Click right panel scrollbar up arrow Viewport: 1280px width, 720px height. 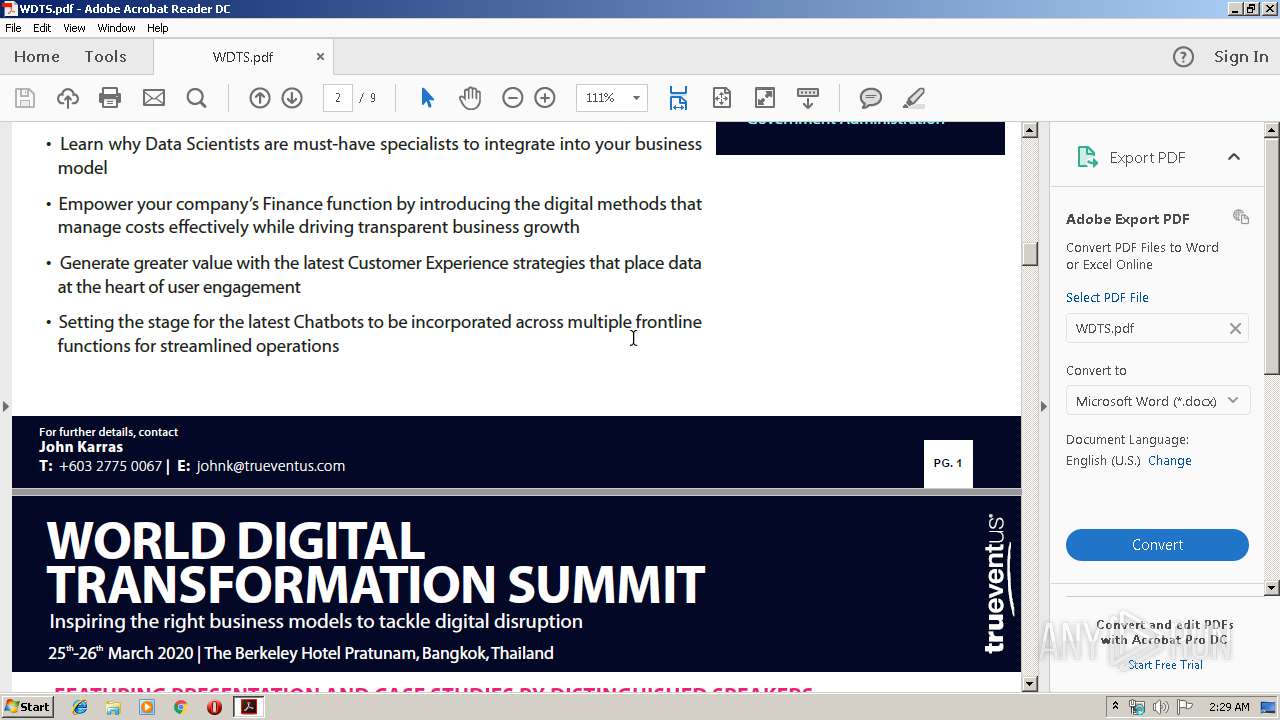click(1272, 130)
